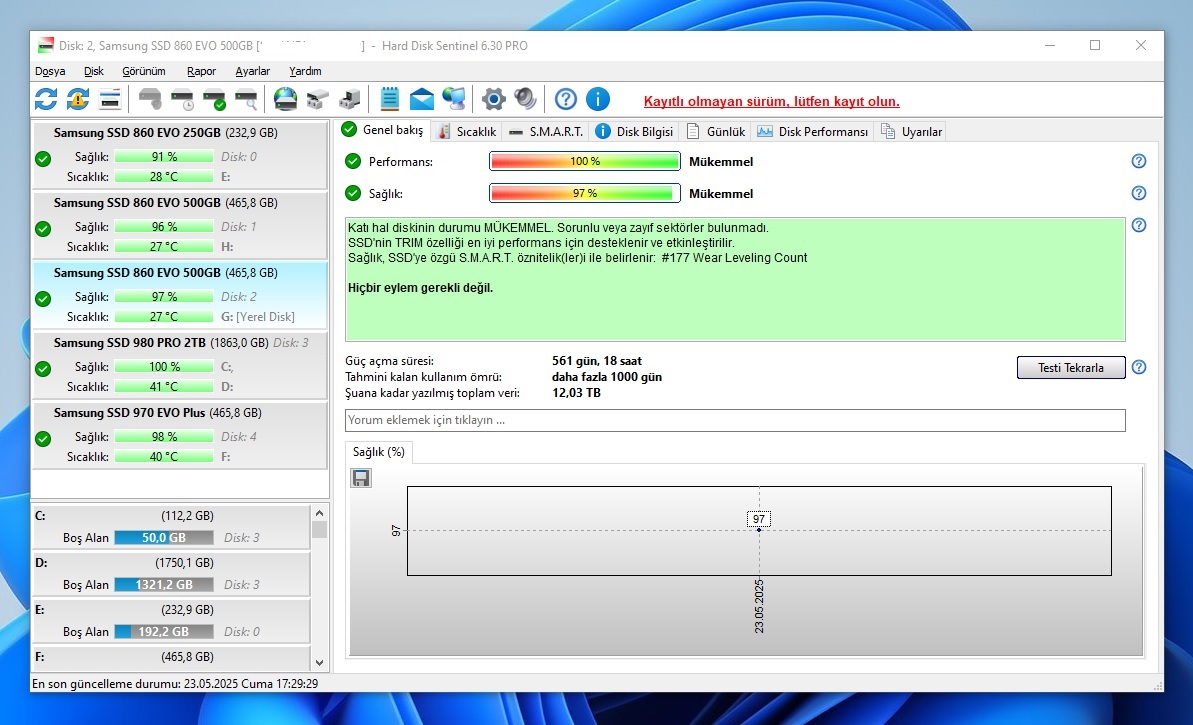The width and height of the screenshot is (1193, 725).
Task: Click the disk with clock toolbar icon
Action: [183, 99]
